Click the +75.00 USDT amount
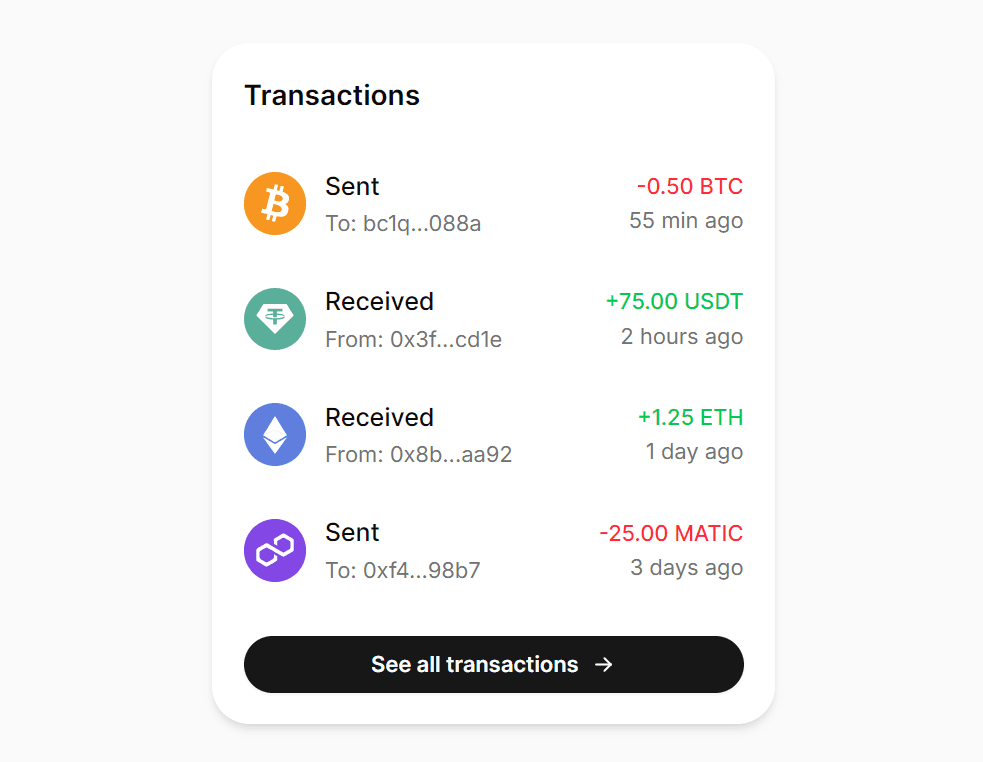This screenshot has height=762, width=983. click(675, 301)
